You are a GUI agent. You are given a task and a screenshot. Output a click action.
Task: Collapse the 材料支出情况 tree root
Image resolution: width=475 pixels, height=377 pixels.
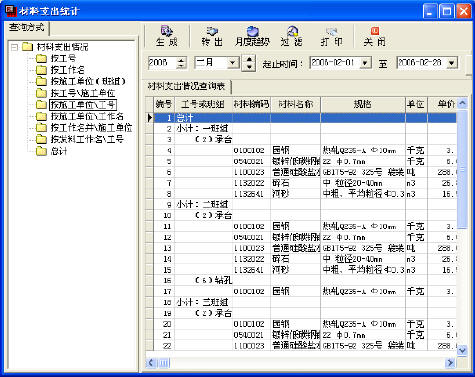pyautogui.click(x=14, y=47)
